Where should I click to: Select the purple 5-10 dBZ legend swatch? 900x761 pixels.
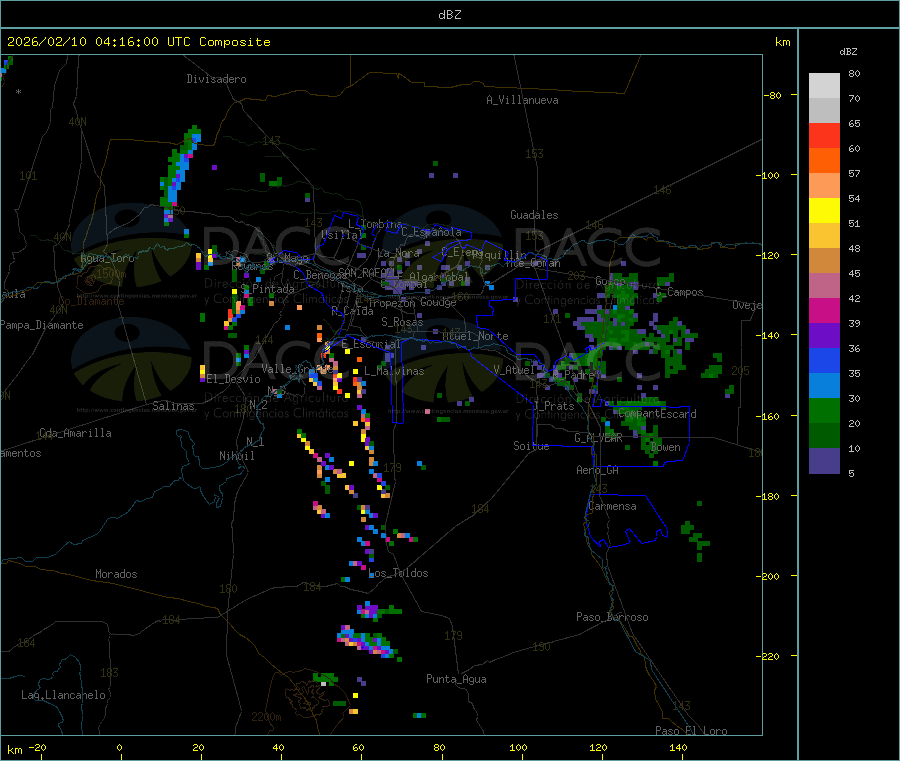coord(824,460)
